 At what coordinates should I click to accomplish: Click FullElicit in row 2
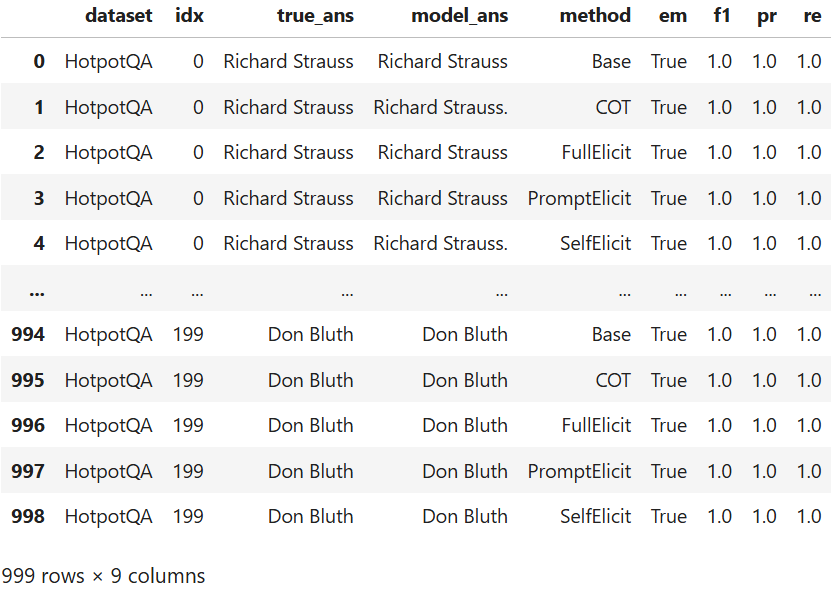596,152
